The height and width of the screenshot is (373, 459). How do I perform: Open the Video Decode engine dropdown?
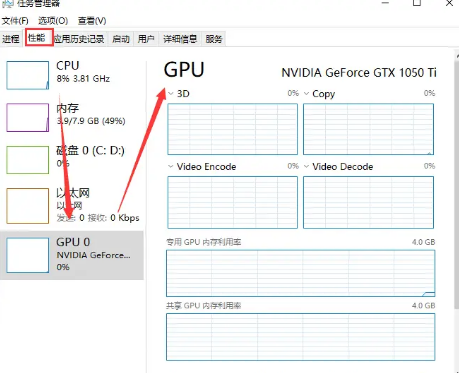pyautogui.click(x=306, y=166)
